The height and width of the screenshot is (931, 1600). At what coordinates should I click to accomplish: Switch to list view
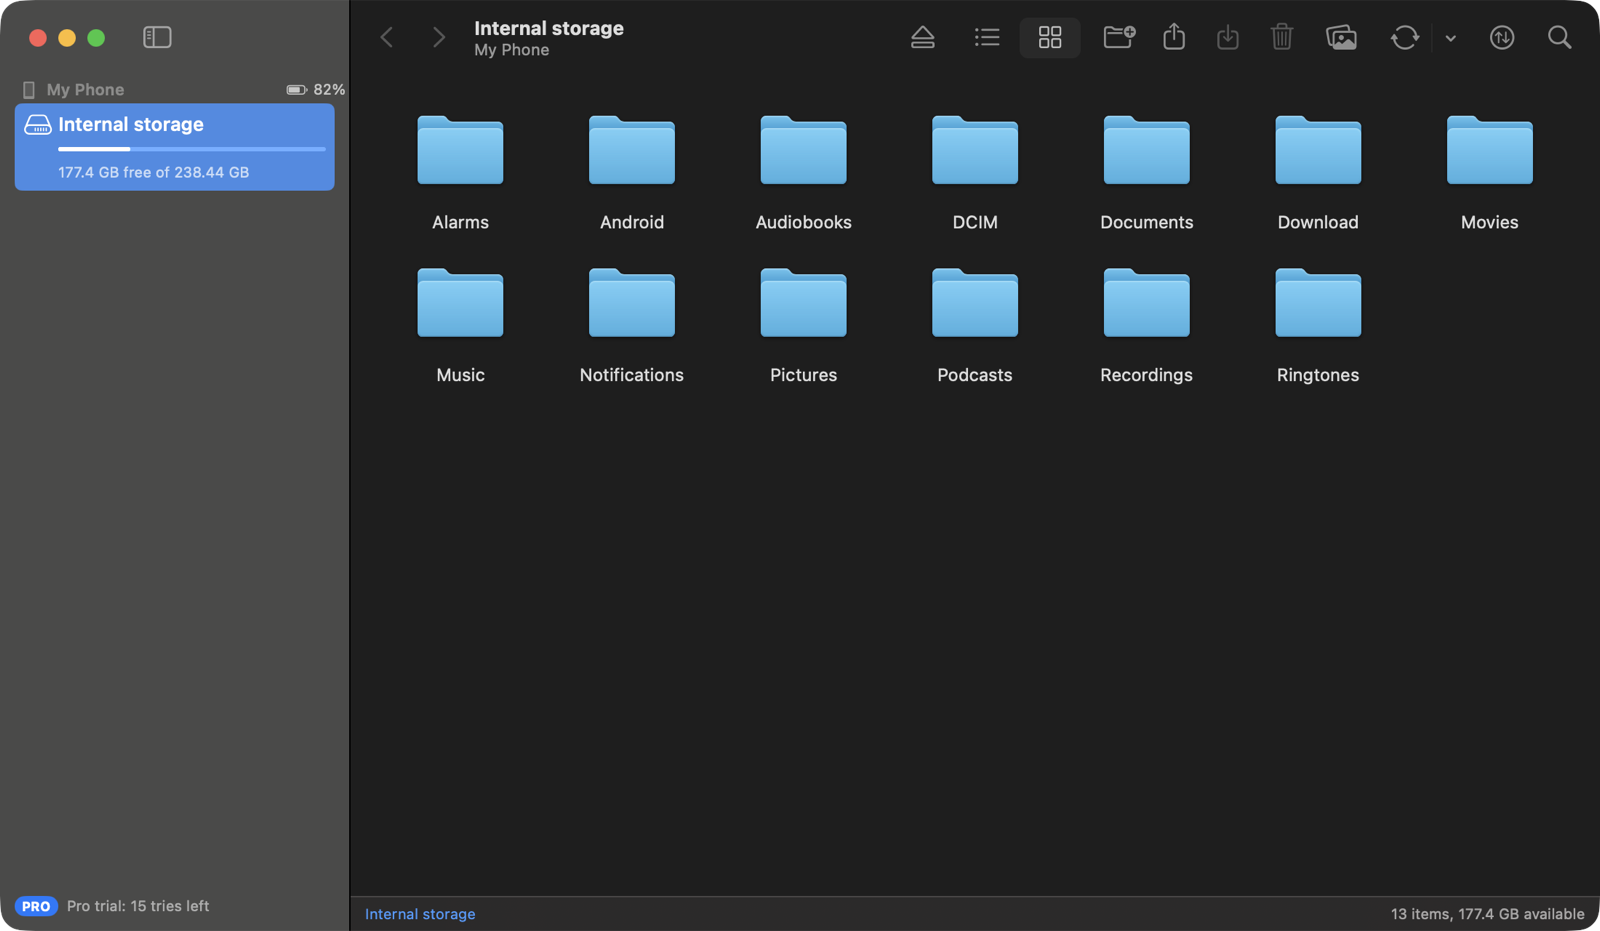tap(987, 38)
